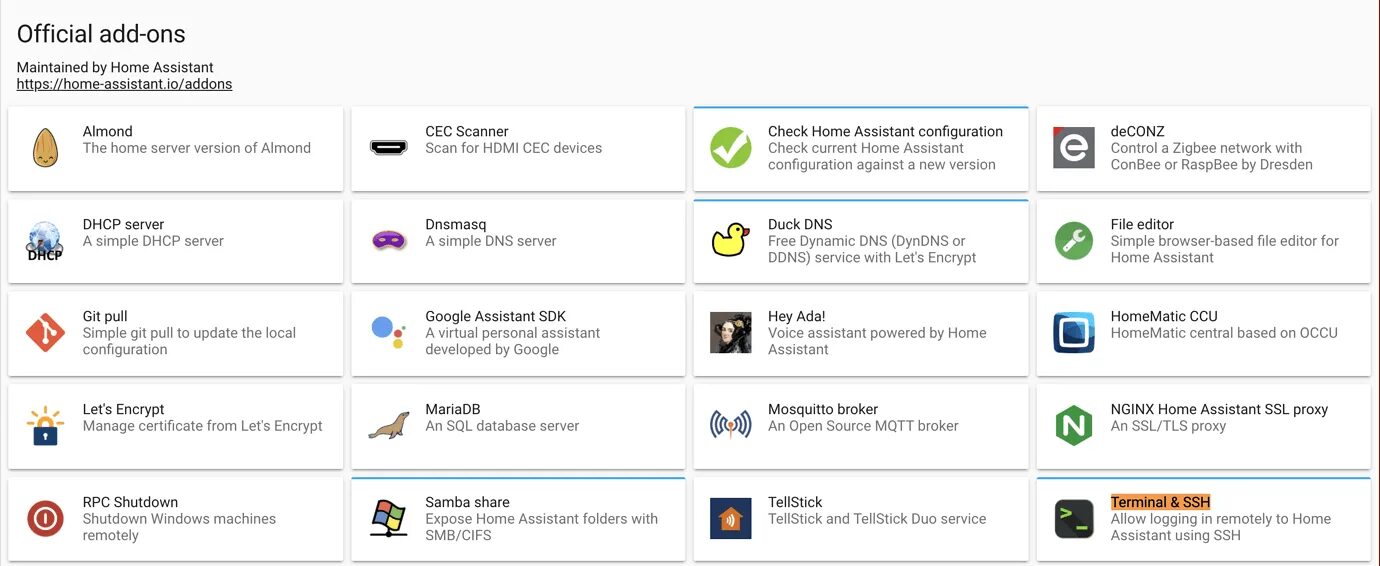This screenshot has width=1380, height=566.
Task: Click the yellow Duck DNS duck icon
Action: [x=731, y=241]
